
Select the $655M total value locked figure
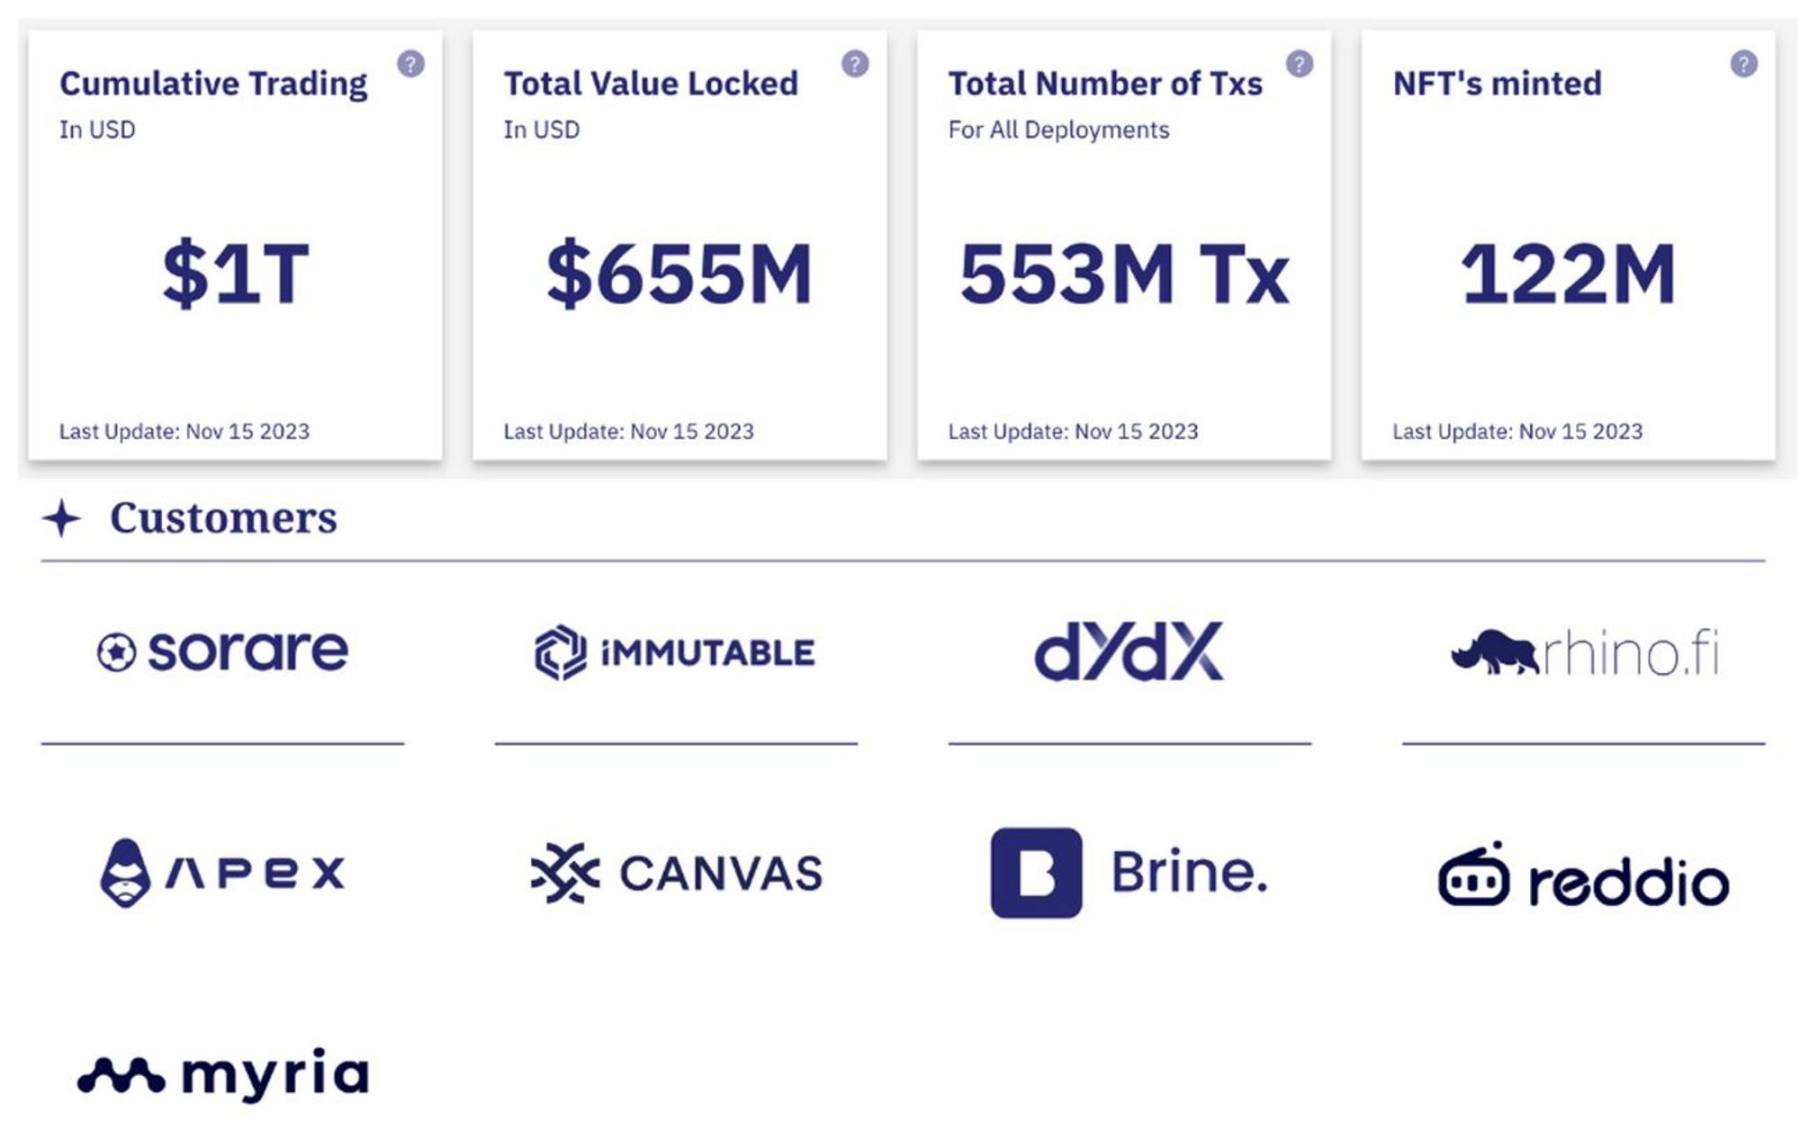tap(679, 274)
